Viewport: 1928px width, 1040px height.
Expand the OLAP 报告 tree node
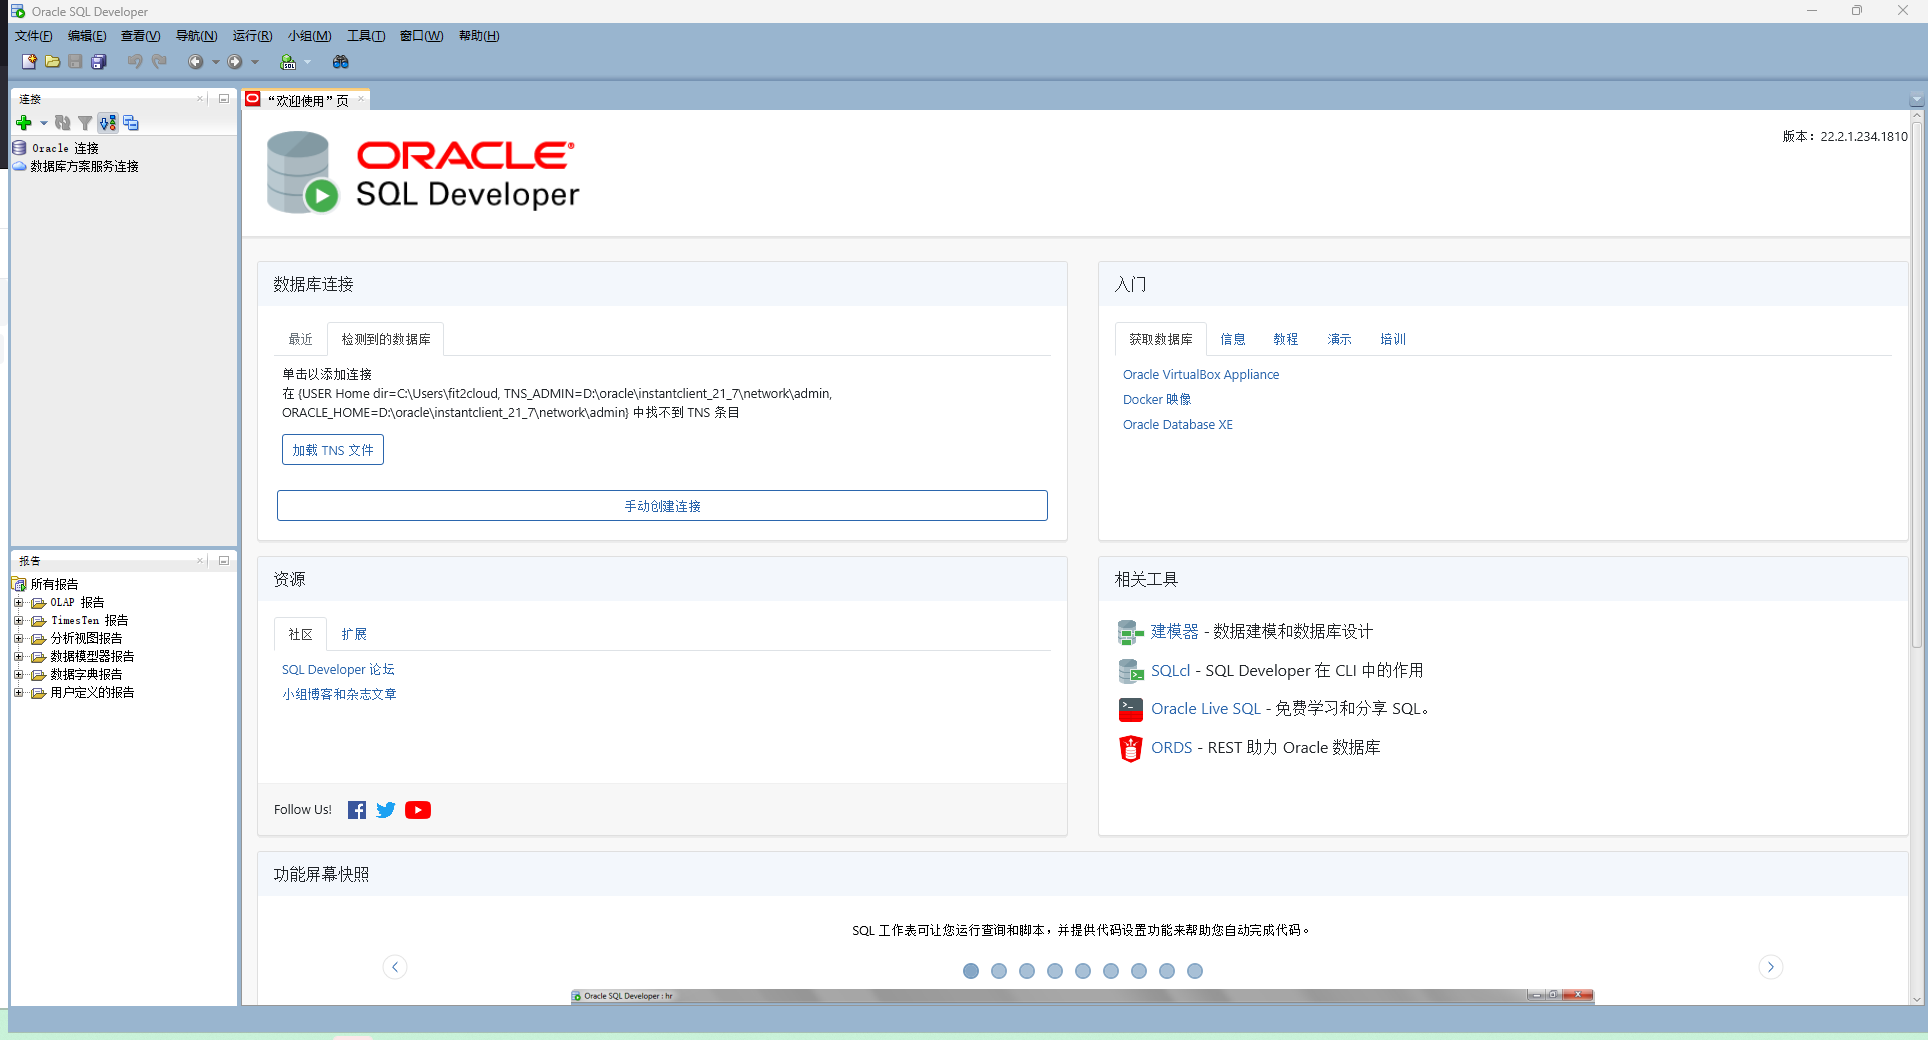[20, 602]
